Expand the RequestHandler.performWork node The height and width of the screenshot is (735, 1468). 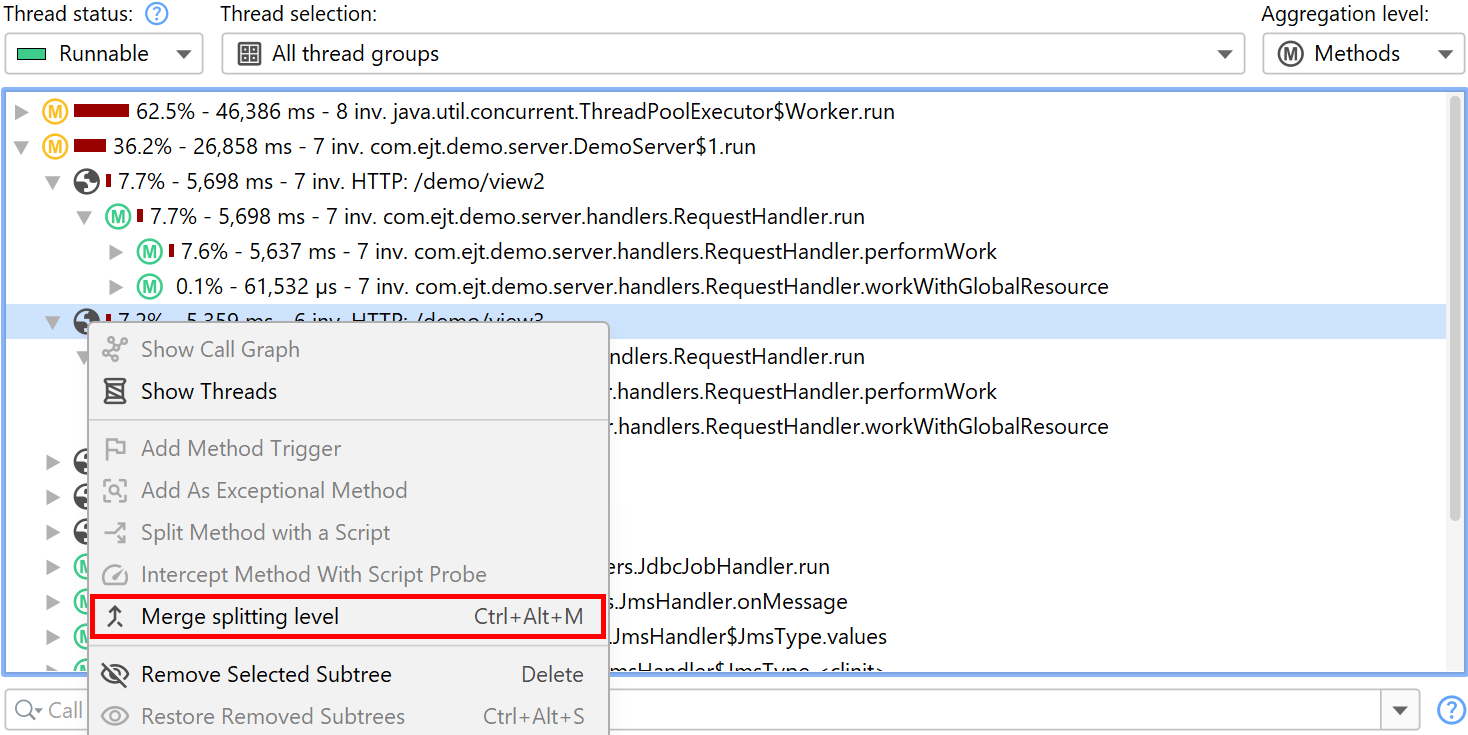pos(117,252)
